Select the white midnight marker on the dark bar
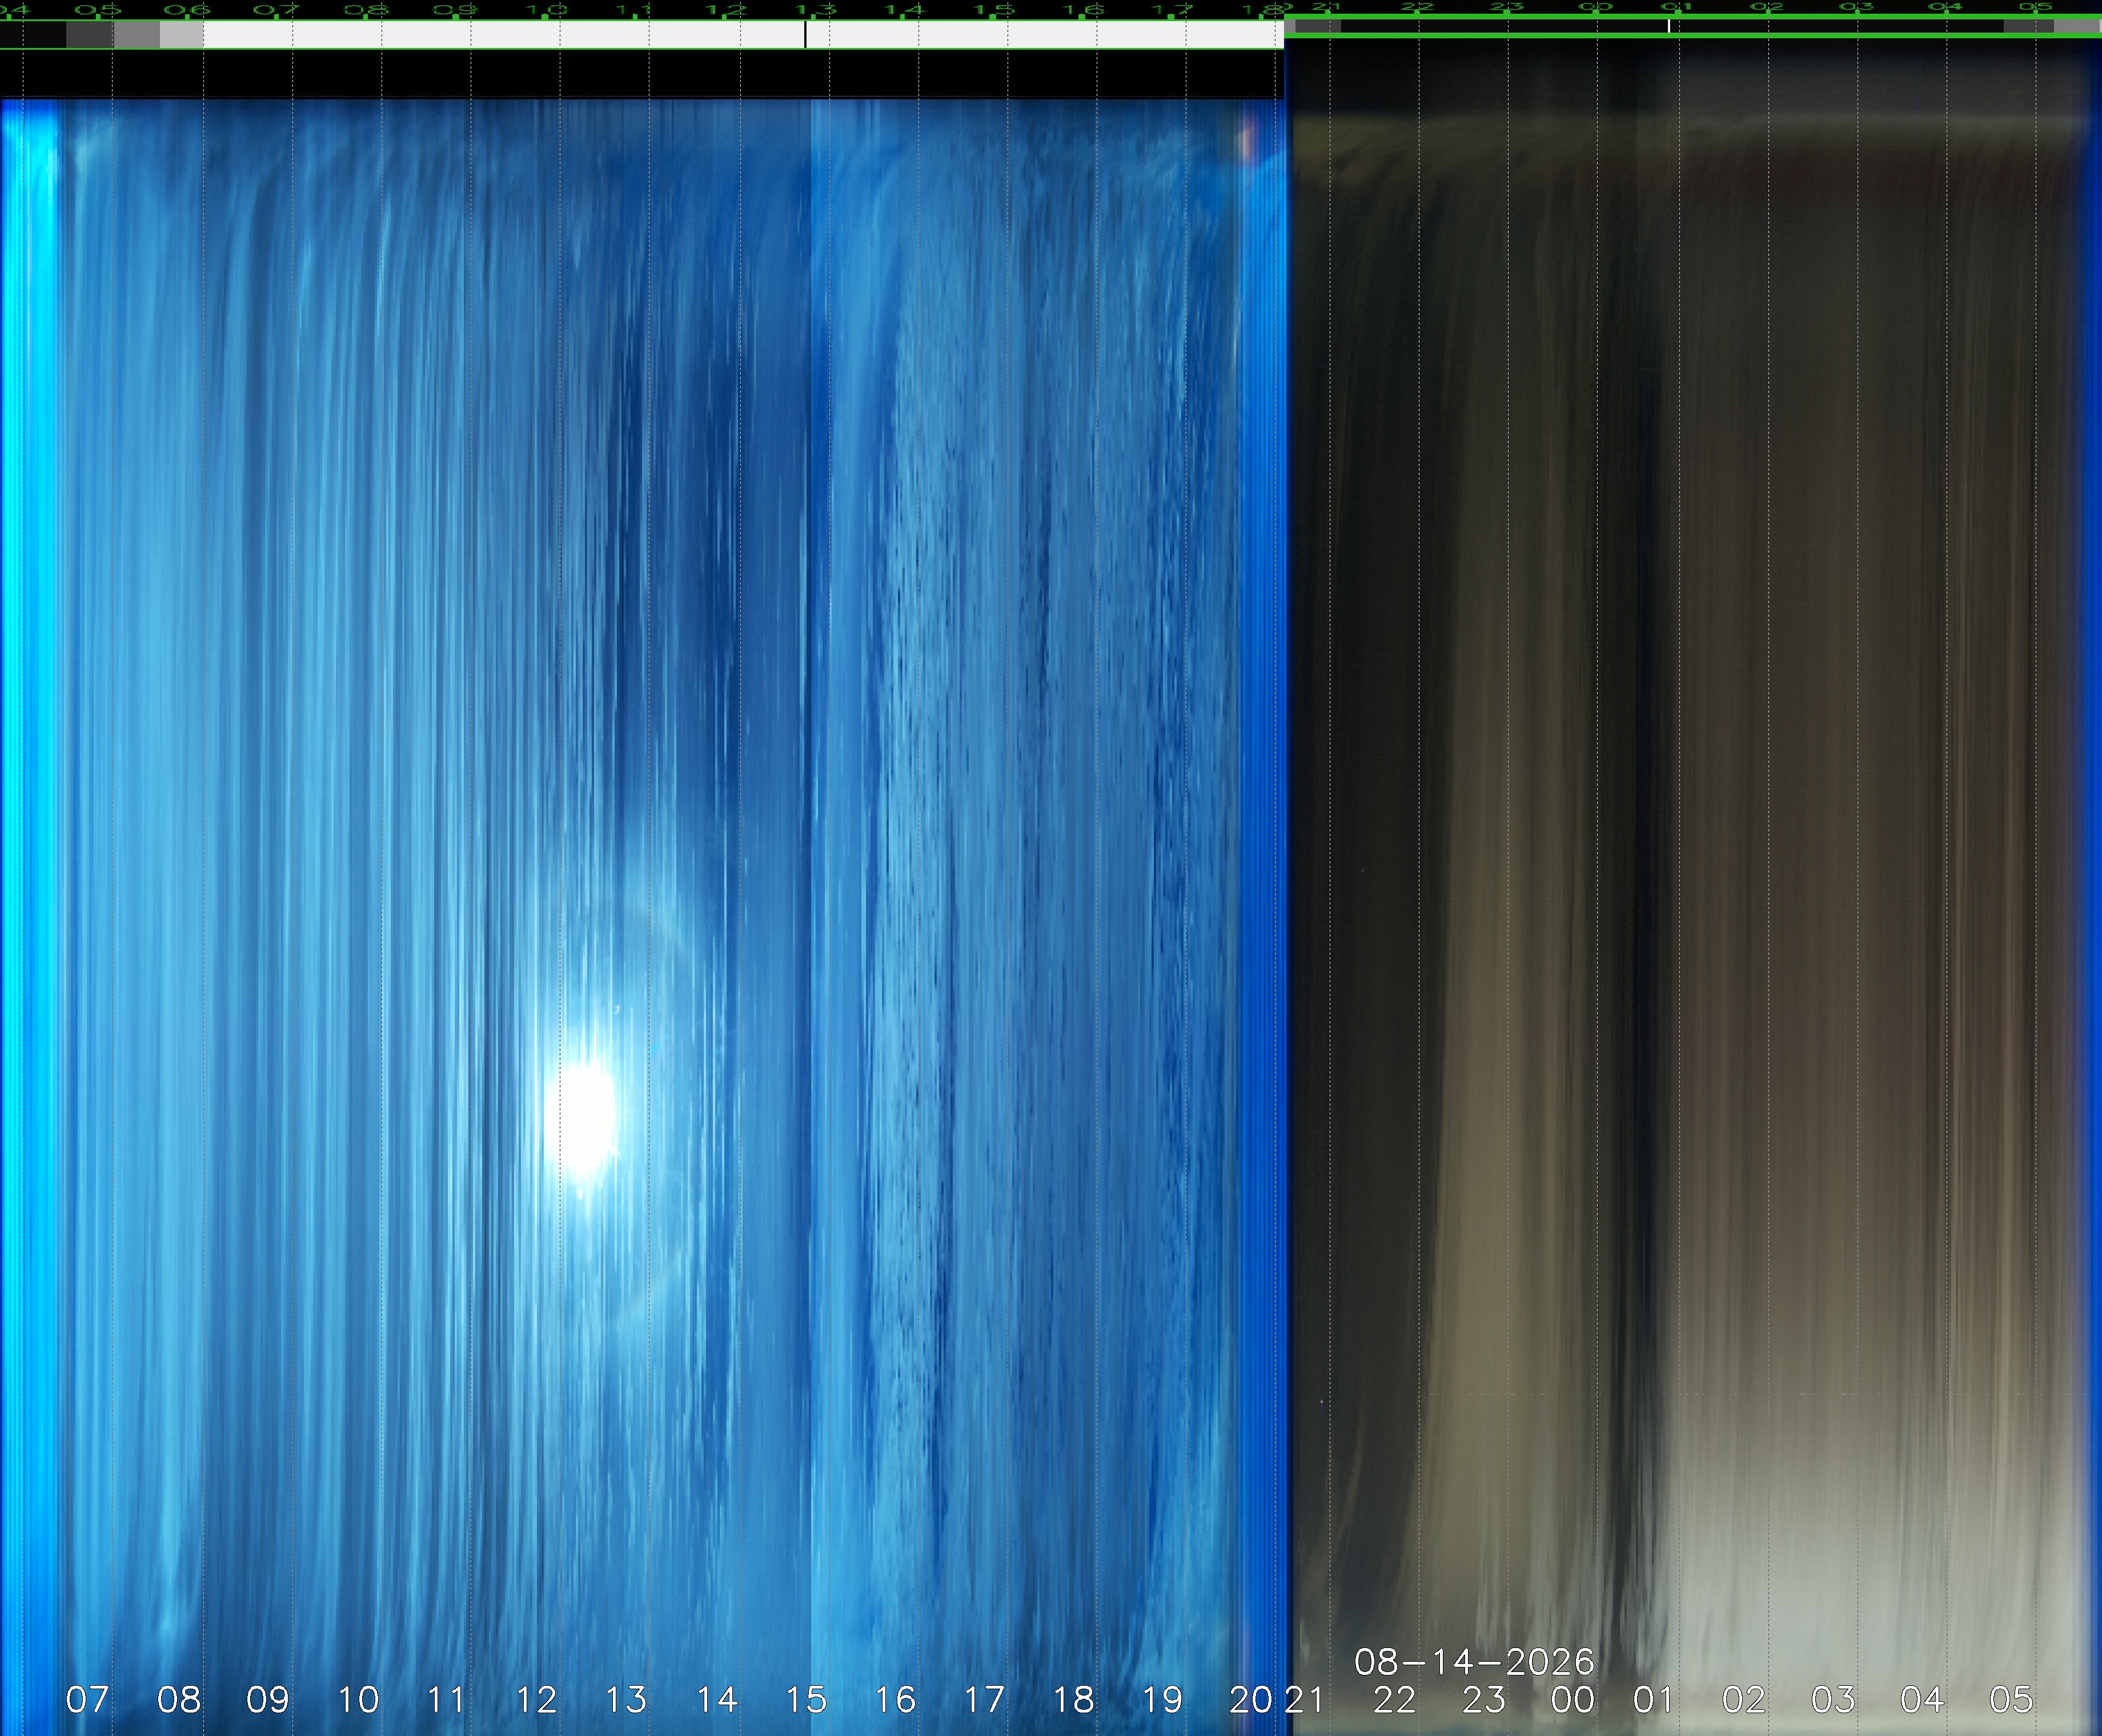 click(x=1668, y=26)
